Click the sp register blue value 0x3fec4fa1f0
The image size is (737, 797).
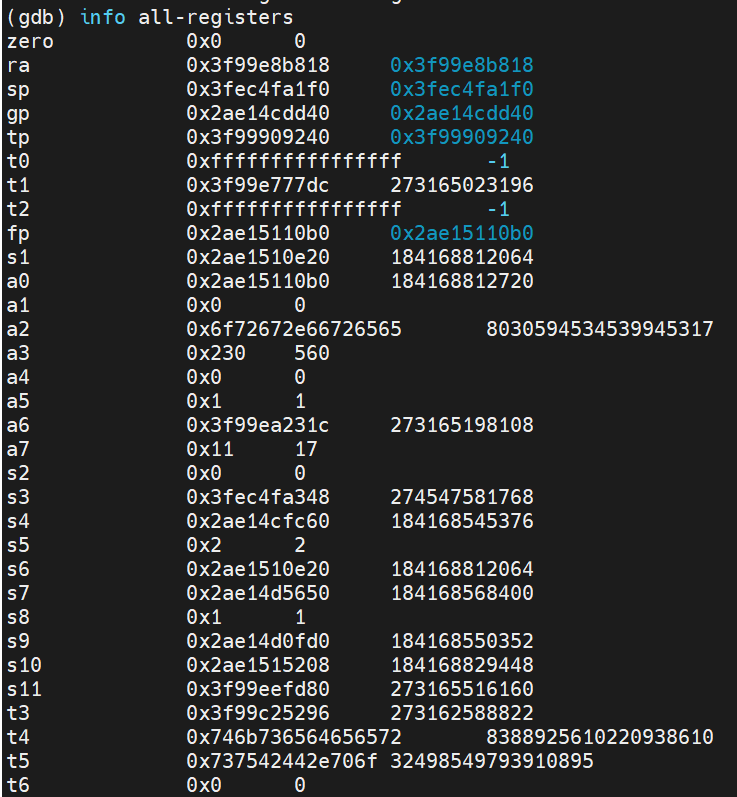click(x=462, y=89)
